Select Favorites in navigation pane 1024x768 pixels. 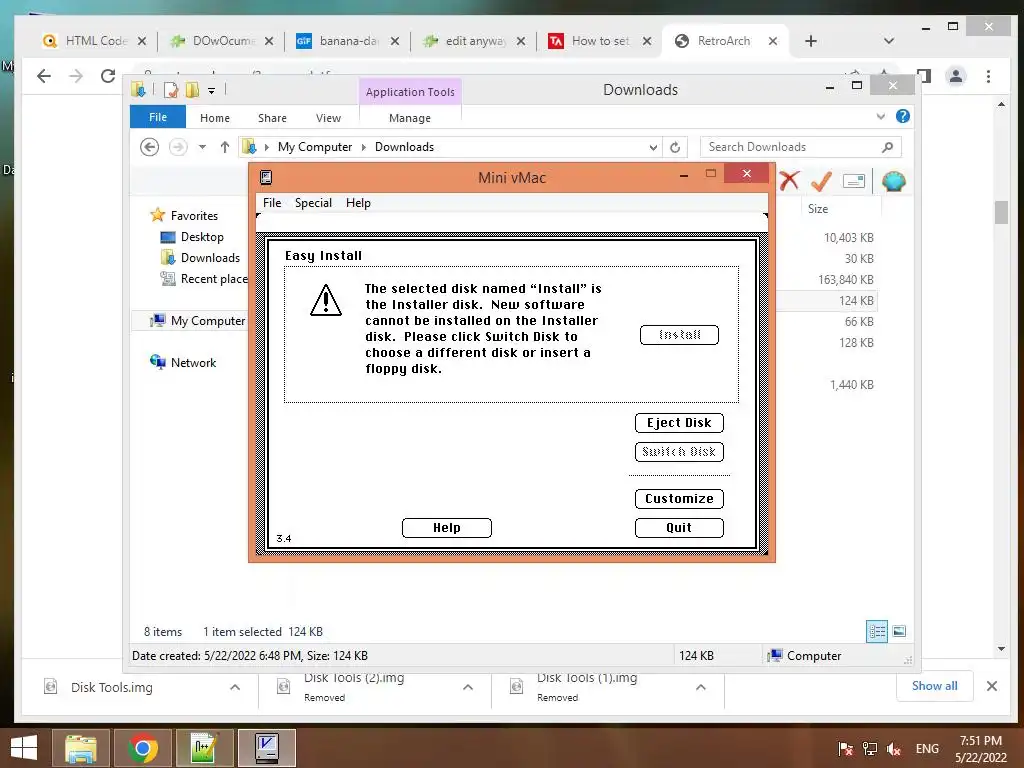[x=194, y=216]
